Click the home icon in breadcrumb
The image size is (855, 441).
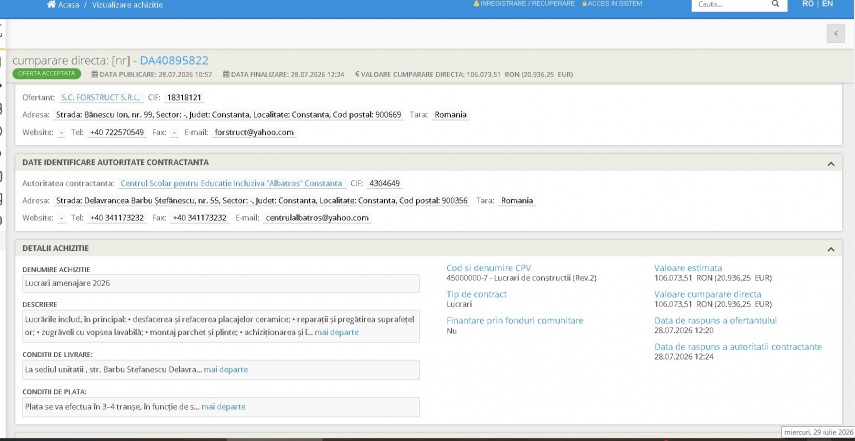51,4
